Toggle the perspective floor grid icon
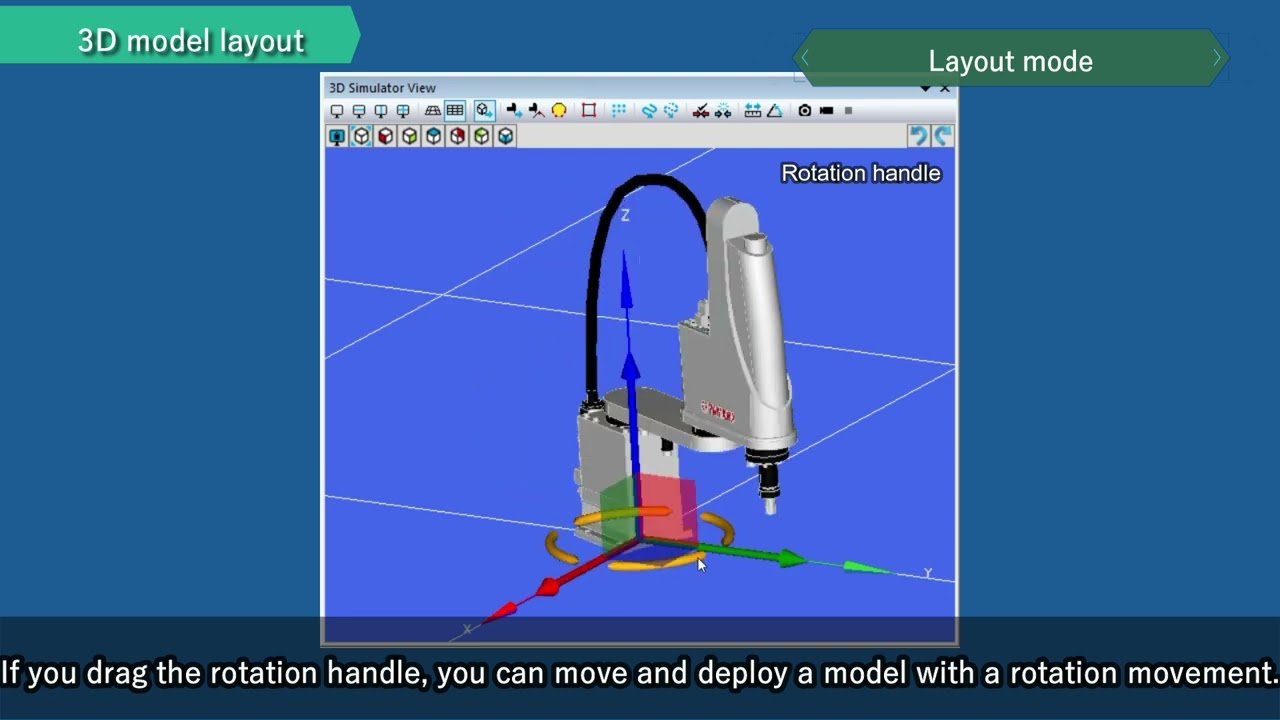This screenshot has height=720, width=1280. [x=432, y=111]
